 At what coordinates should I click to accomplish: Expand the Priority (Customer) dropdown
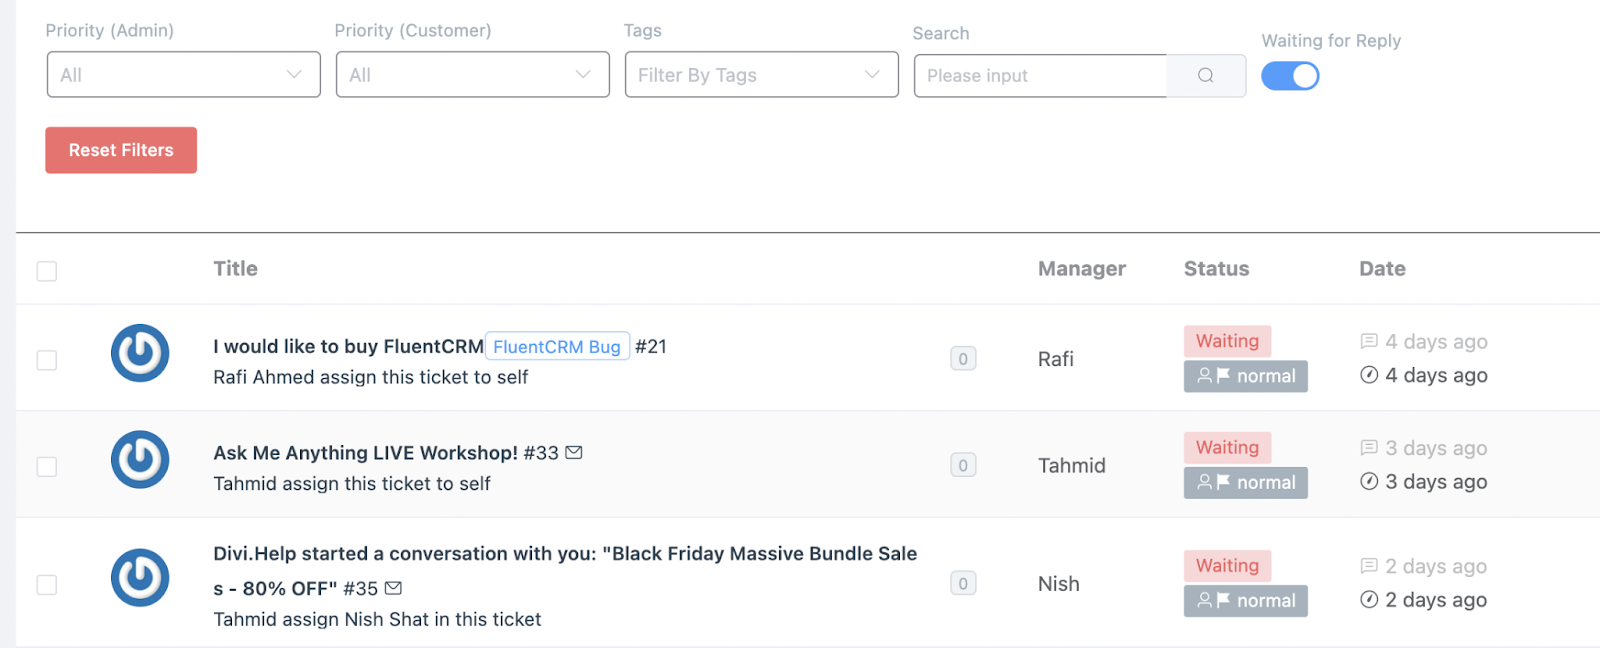pyautogui.click(x=472, y=75)
